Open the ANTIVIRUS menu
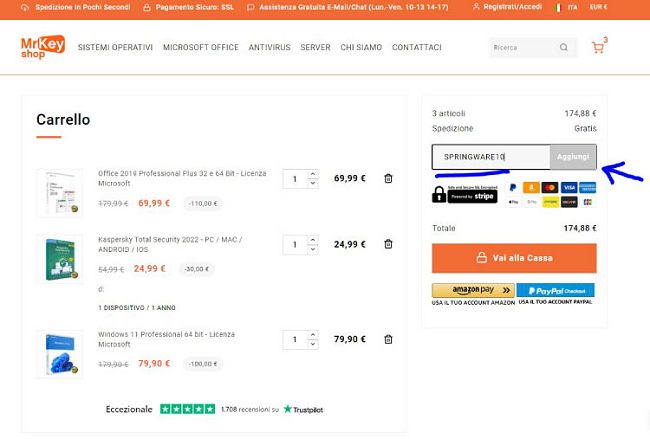650x439 pixels. [x=269, y=47]
